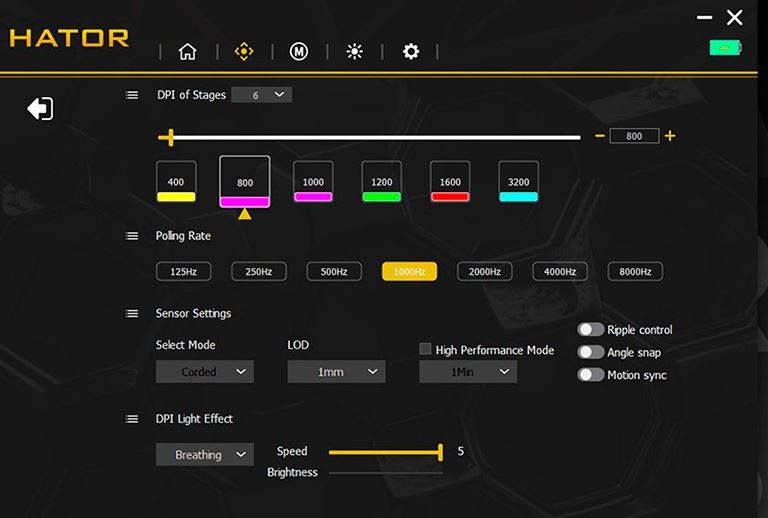Click the plus icon to increase DPI
768x518 pixels.
(x=670, y=136)
